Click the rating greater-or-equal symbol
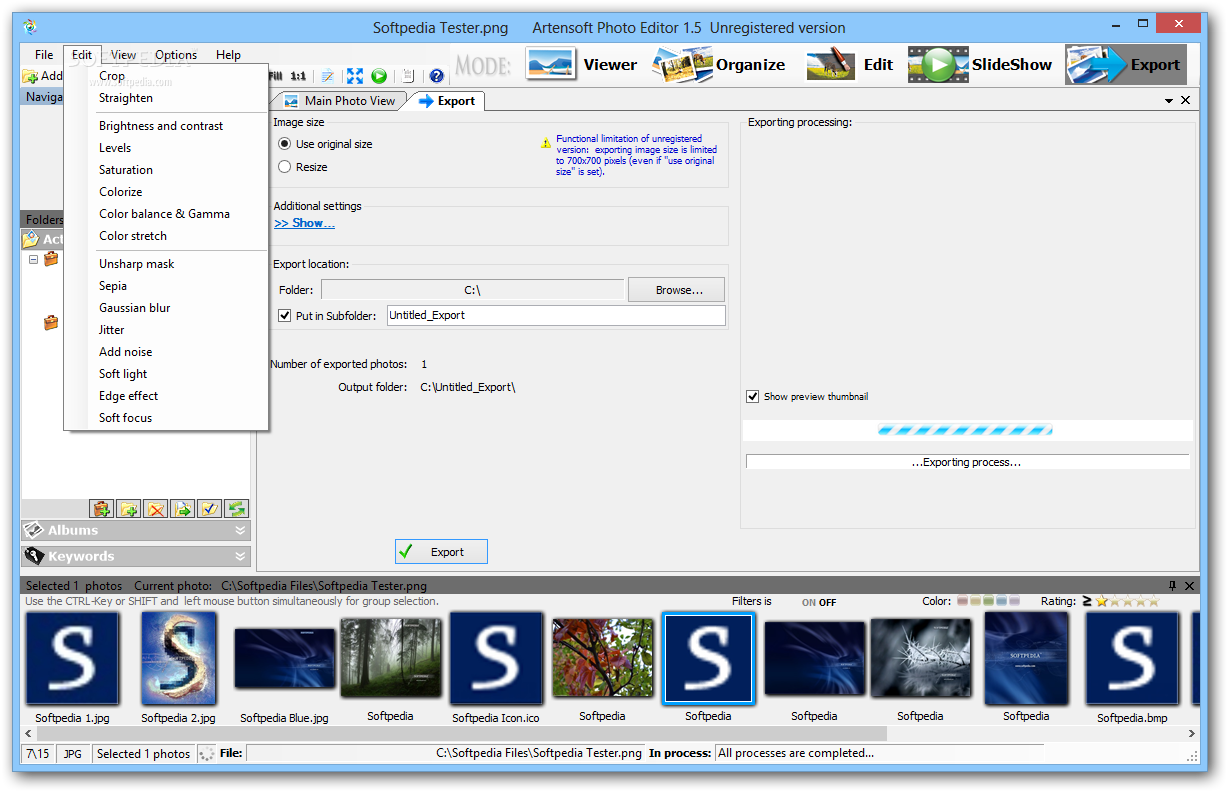 click(x=1086, y=601)
